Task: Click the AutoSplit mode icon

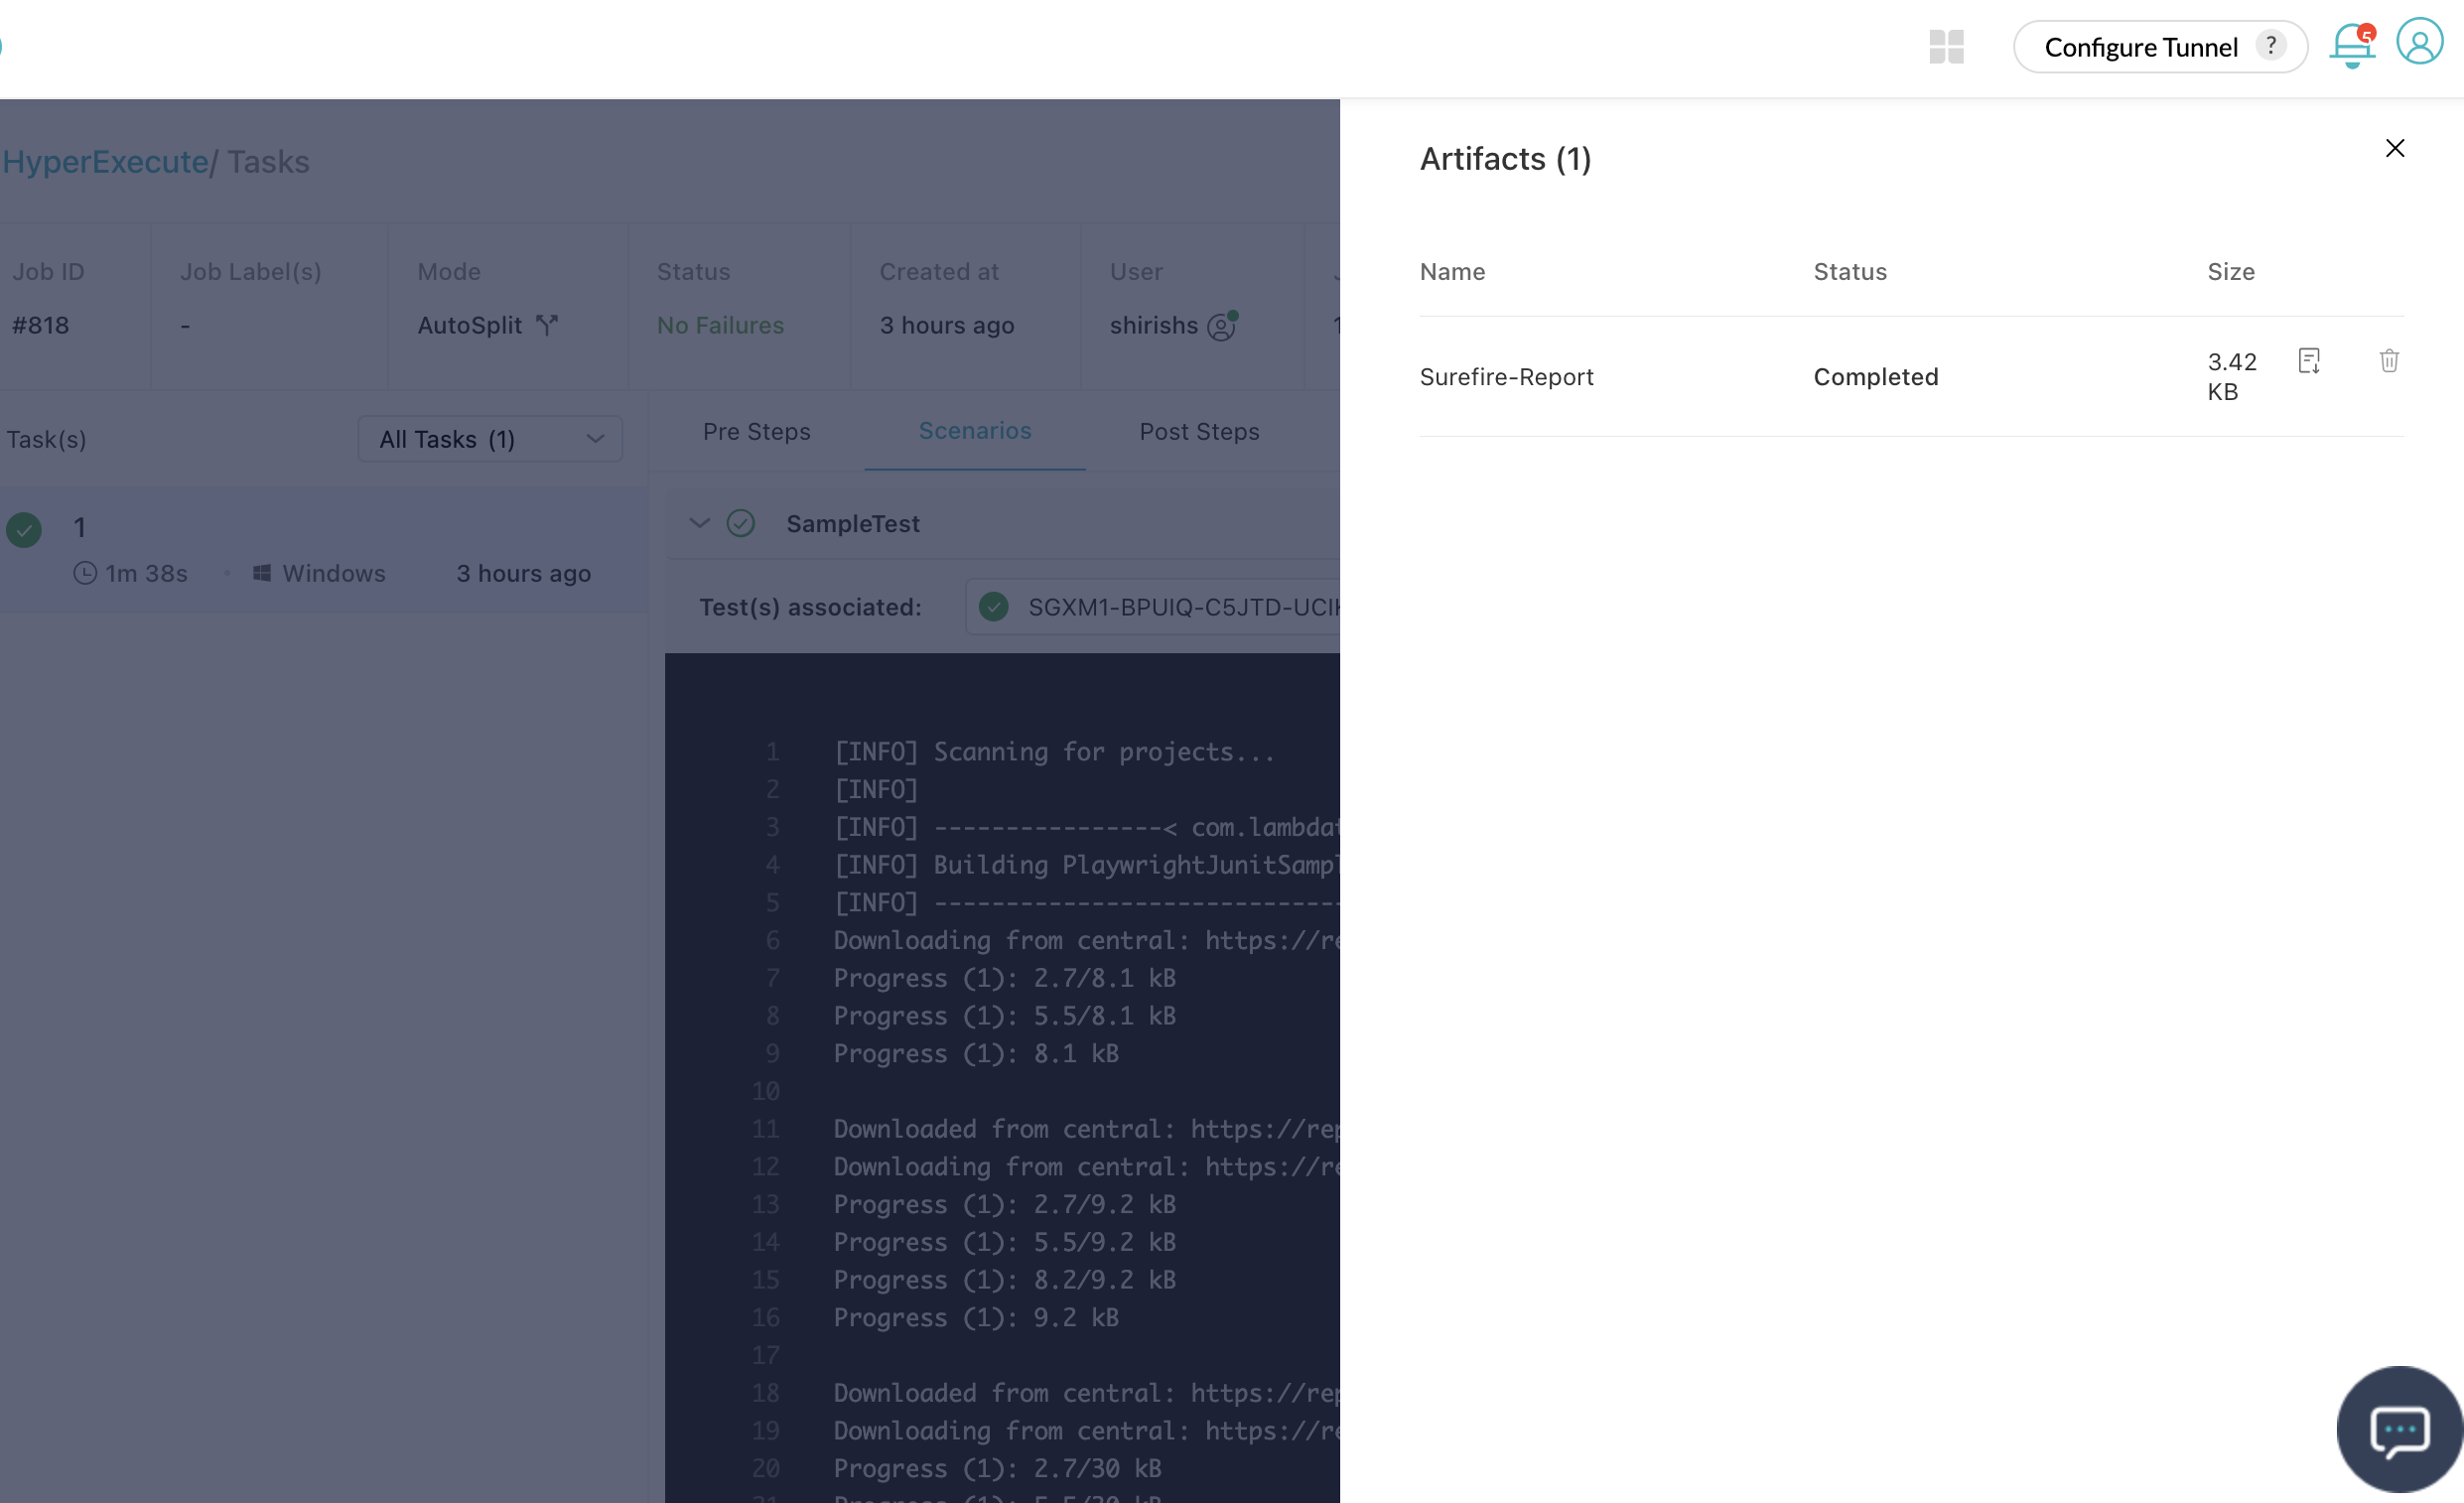Action: point(546,325)
